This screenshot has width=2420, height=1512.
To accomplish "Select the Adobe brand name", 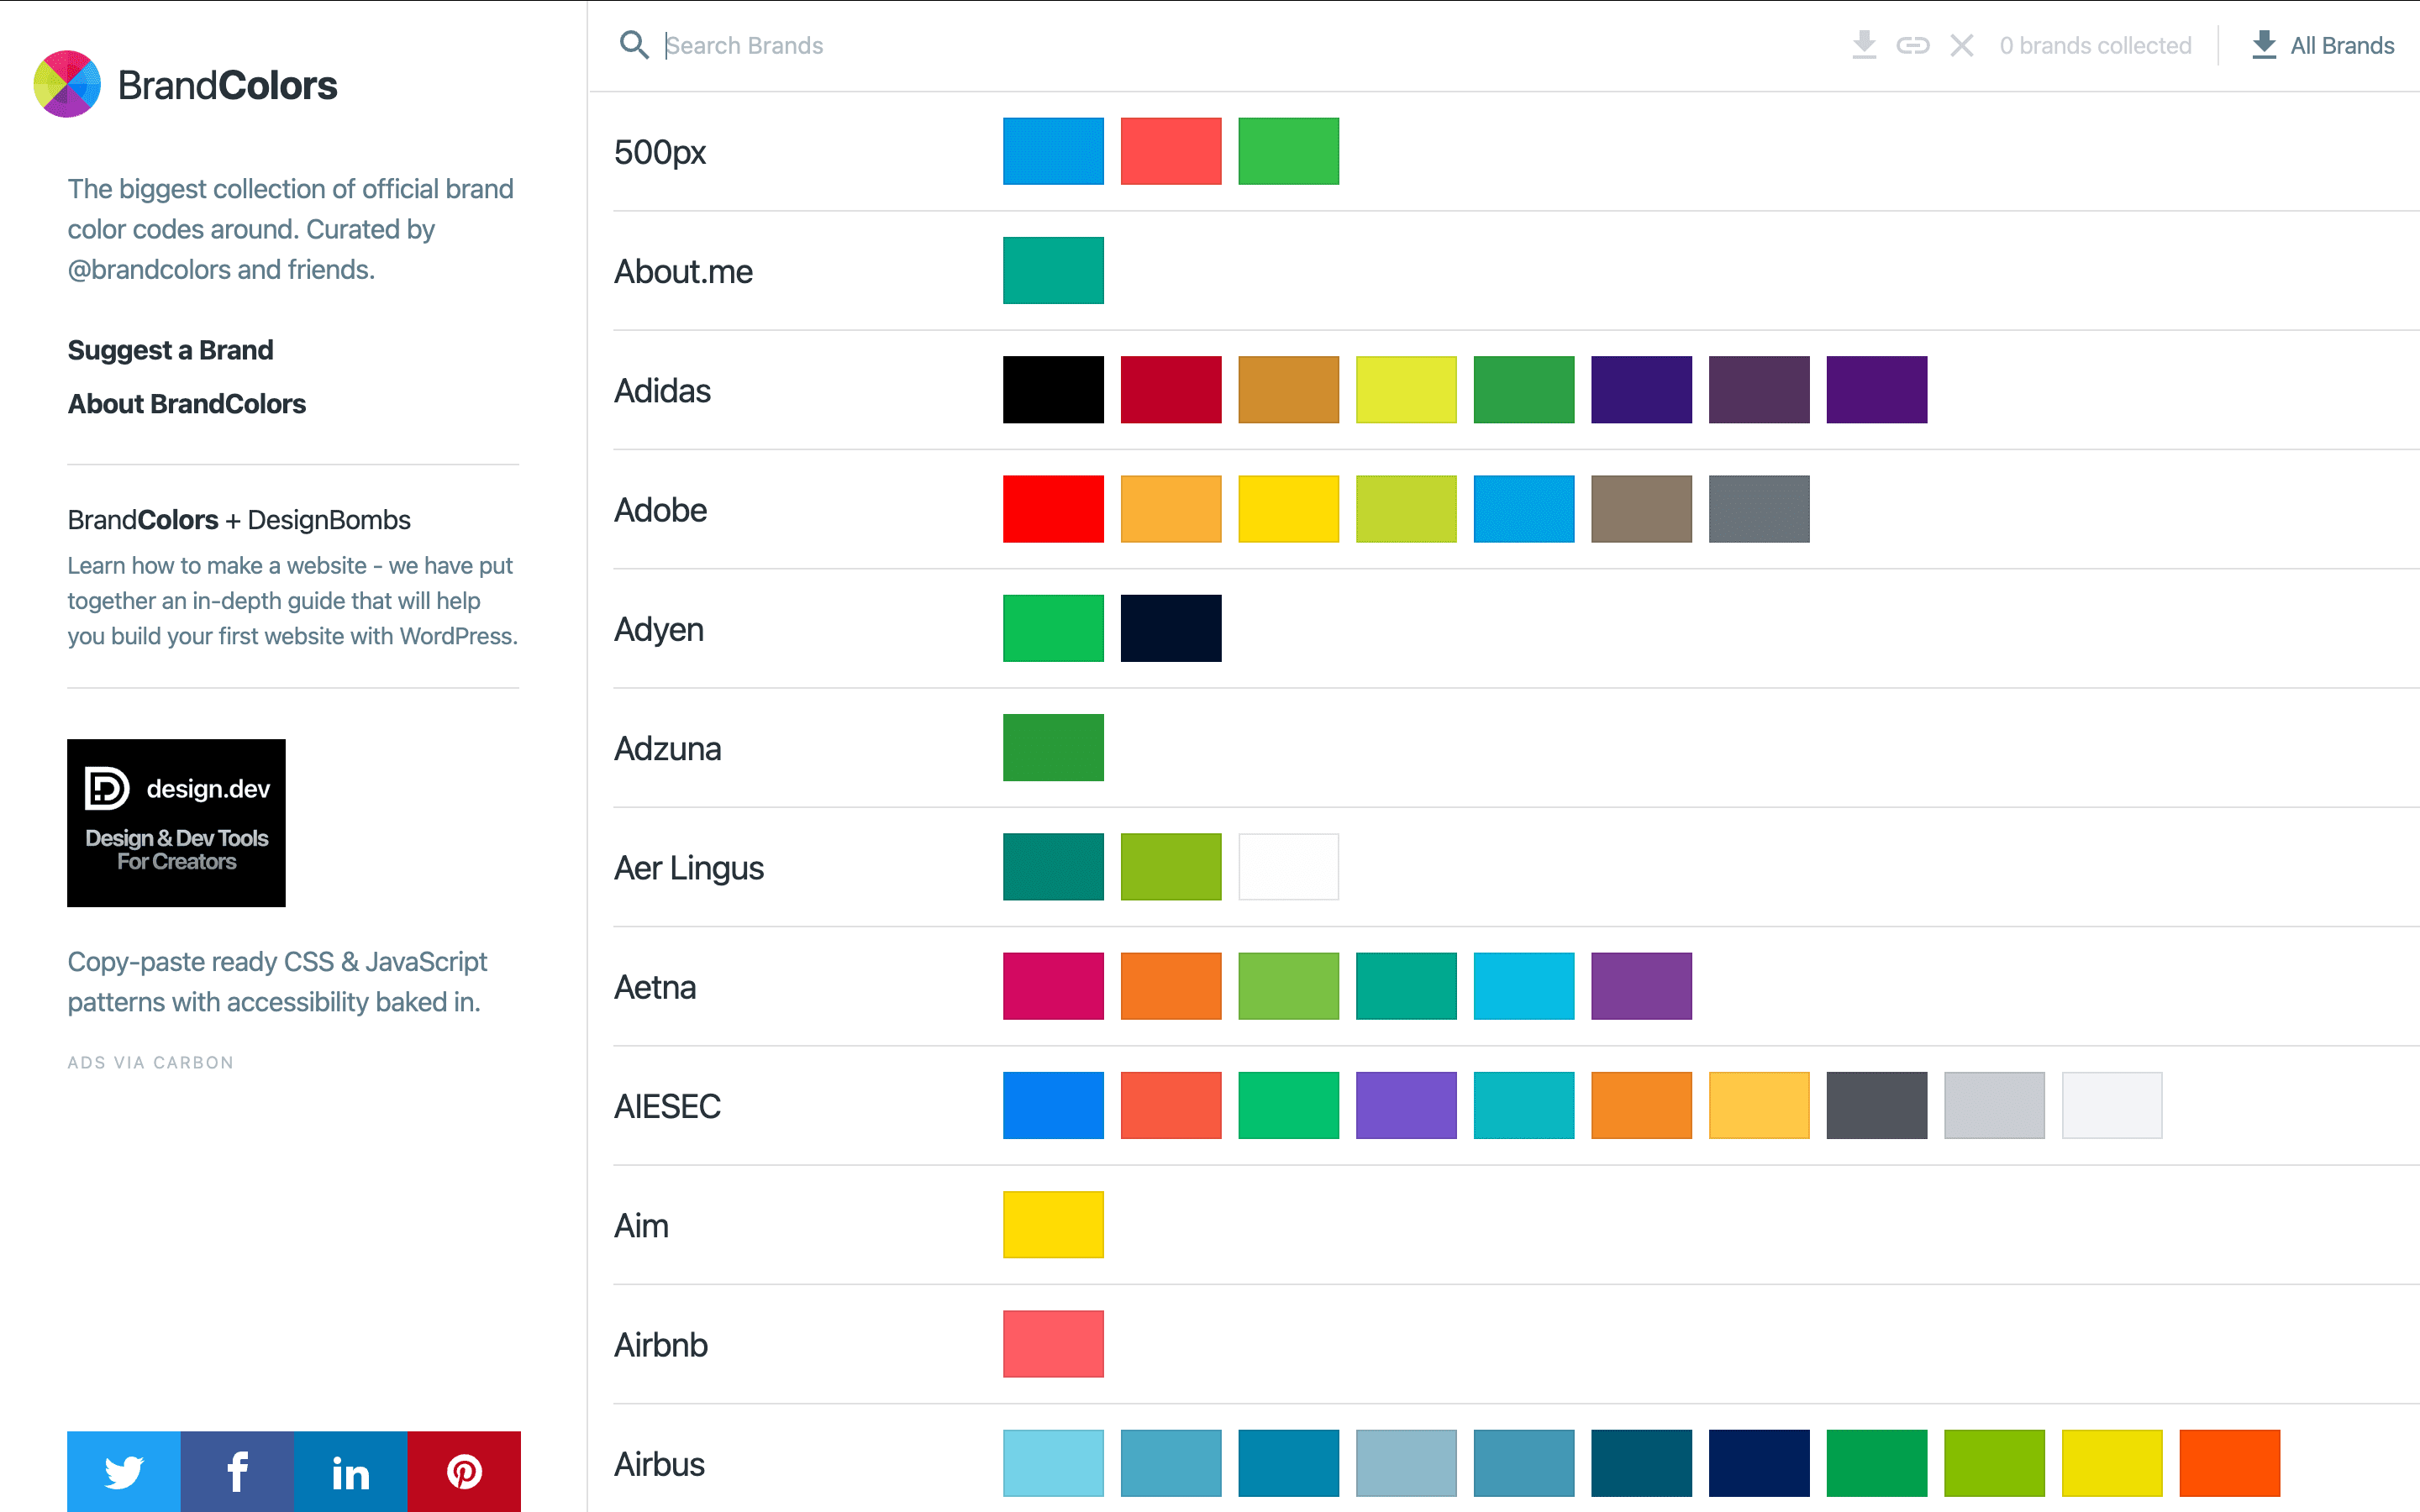I will click(x=660, y=509).
